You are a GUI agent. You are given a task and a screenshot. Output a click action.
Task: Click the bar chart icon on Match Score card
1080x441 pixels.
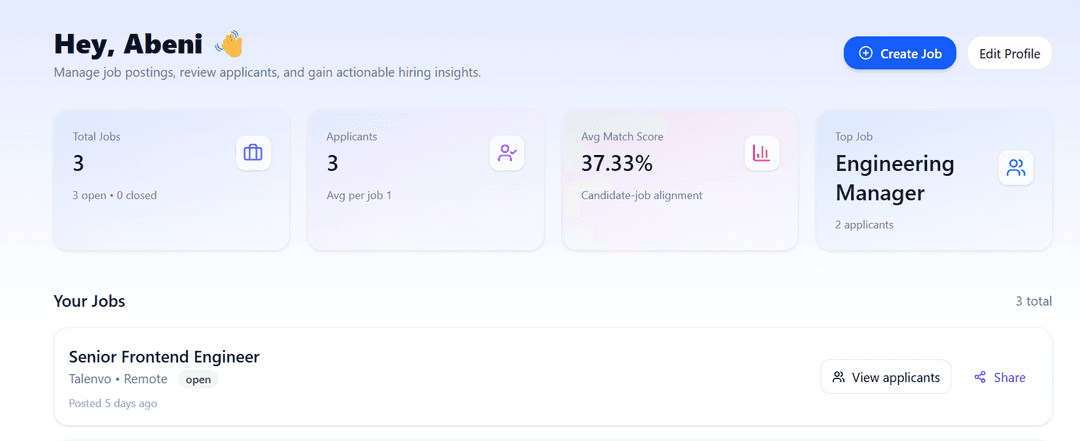761,153
